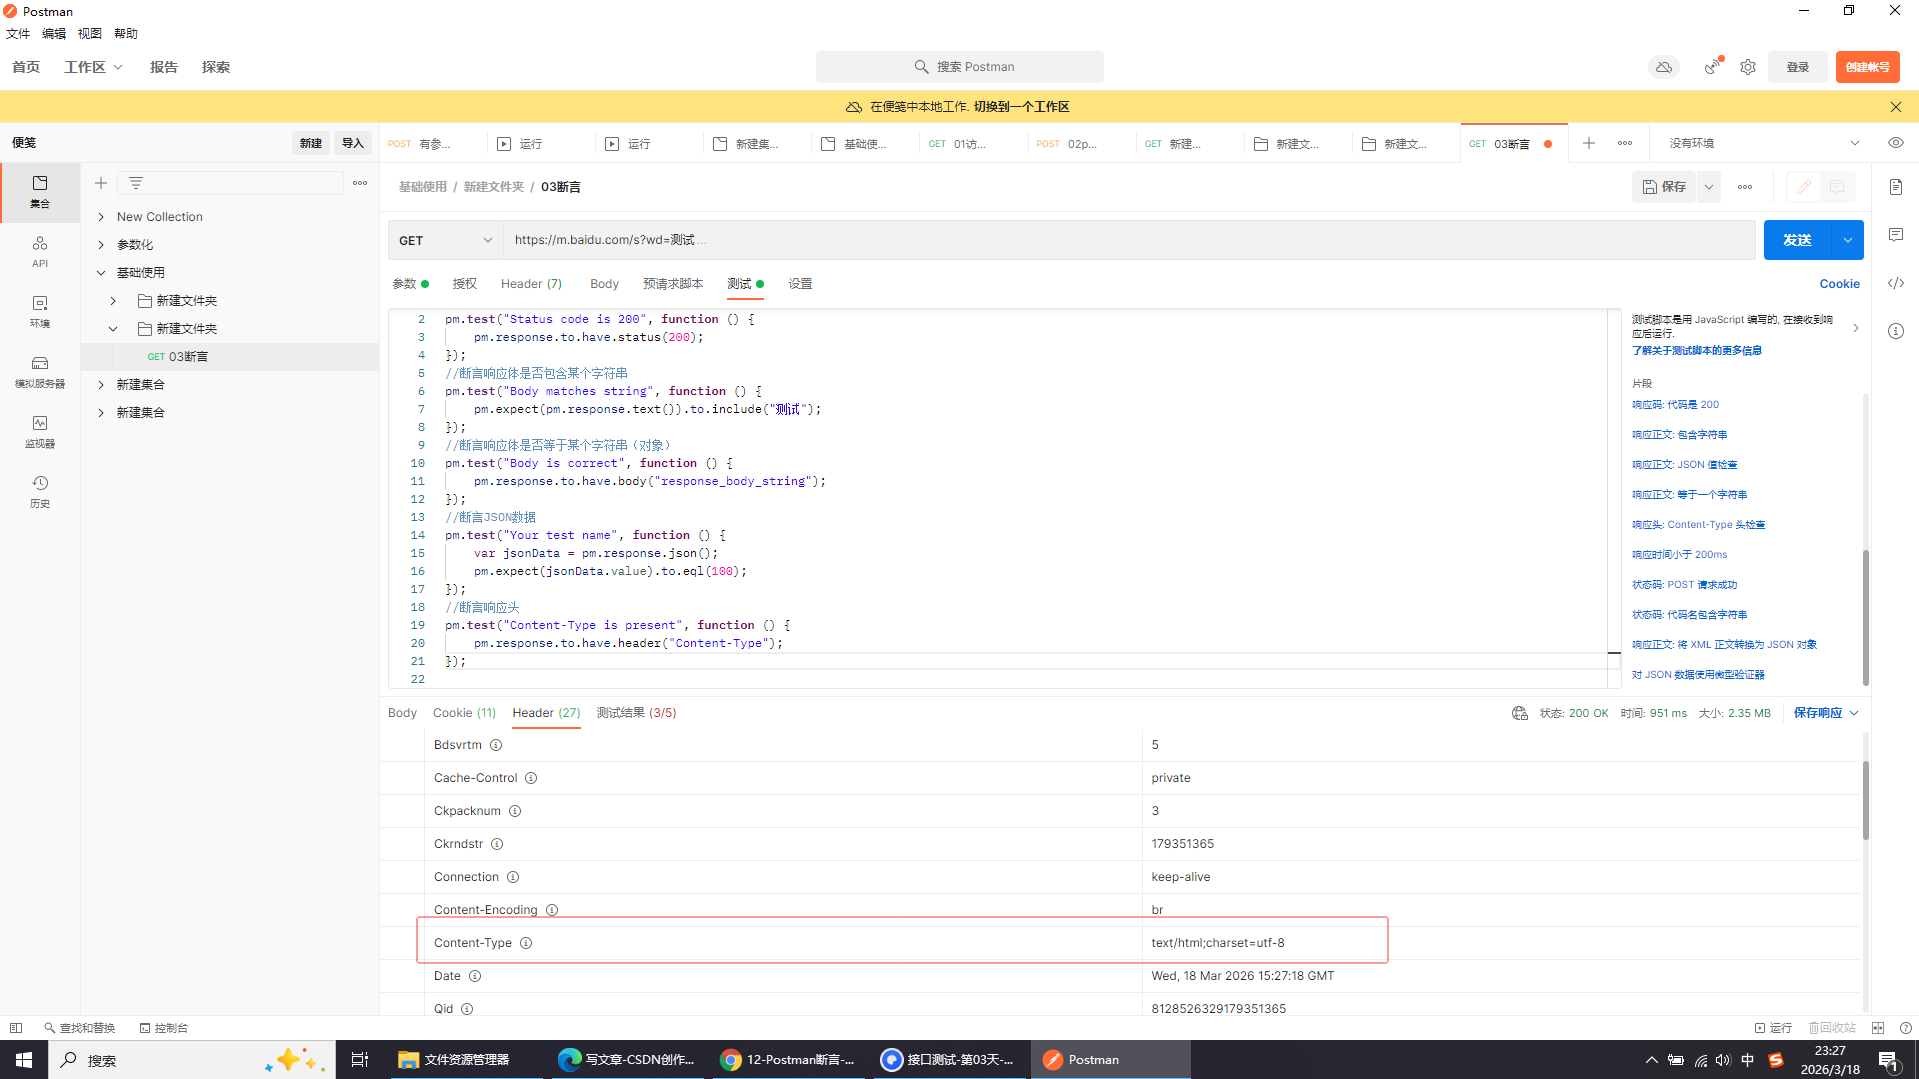1919x1079 pixels.
Task: Expand the New Collection tree item
Action: pos(101,217)
